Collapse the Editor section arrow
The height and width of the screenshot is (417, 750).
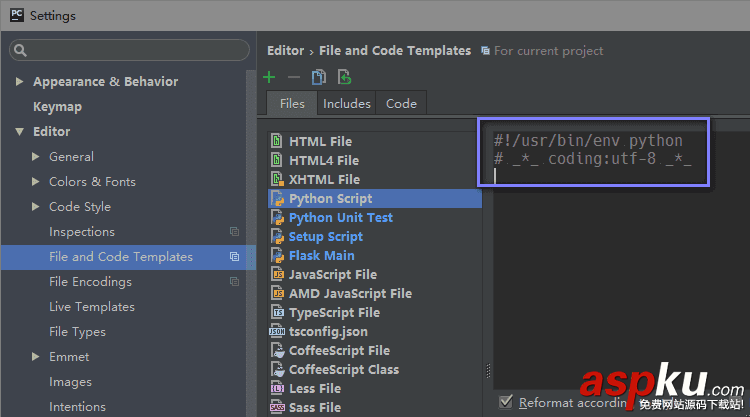point(19,132)
